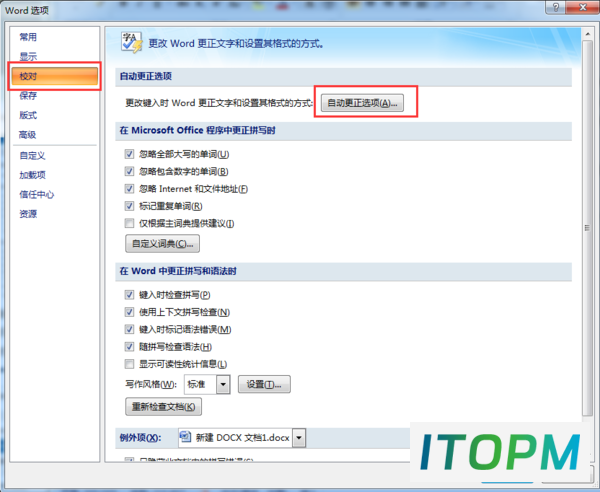
Task: Toggle 标记重复单词 checkbox
Action: tap(129, 206)
